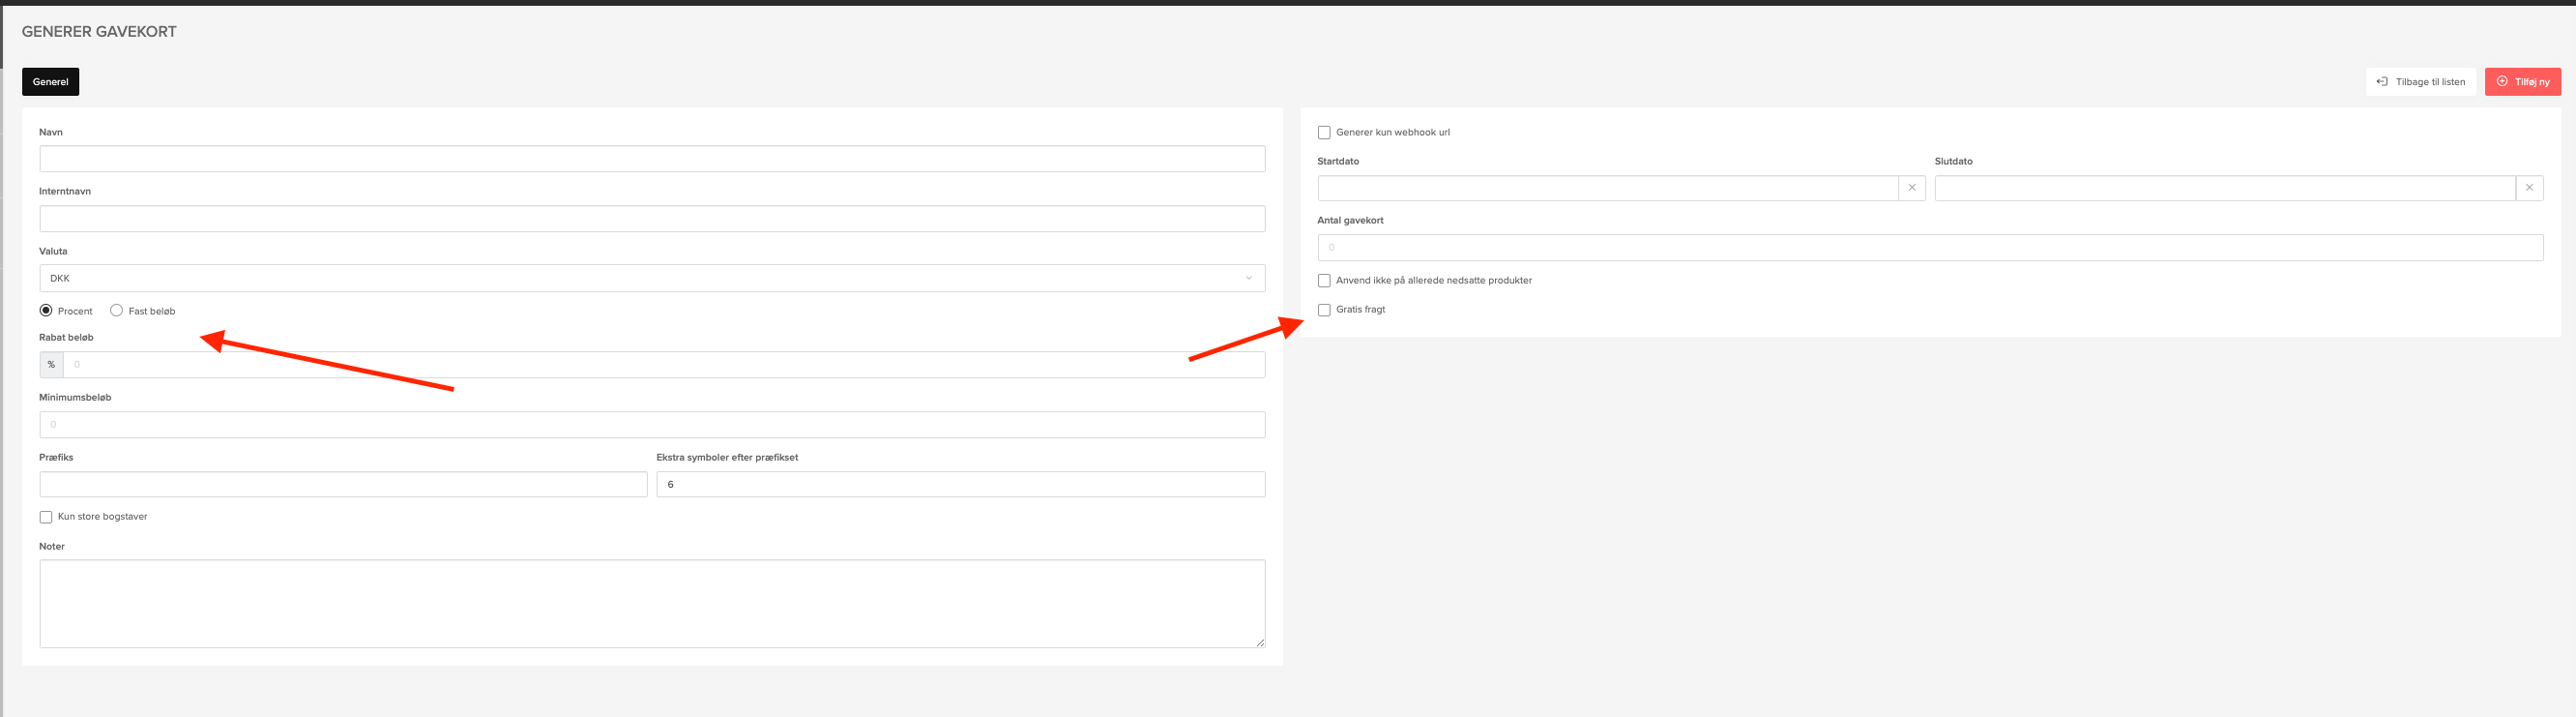
Task: Click the GENERER GAVEKORT page heading
Action: pos(99,32)
